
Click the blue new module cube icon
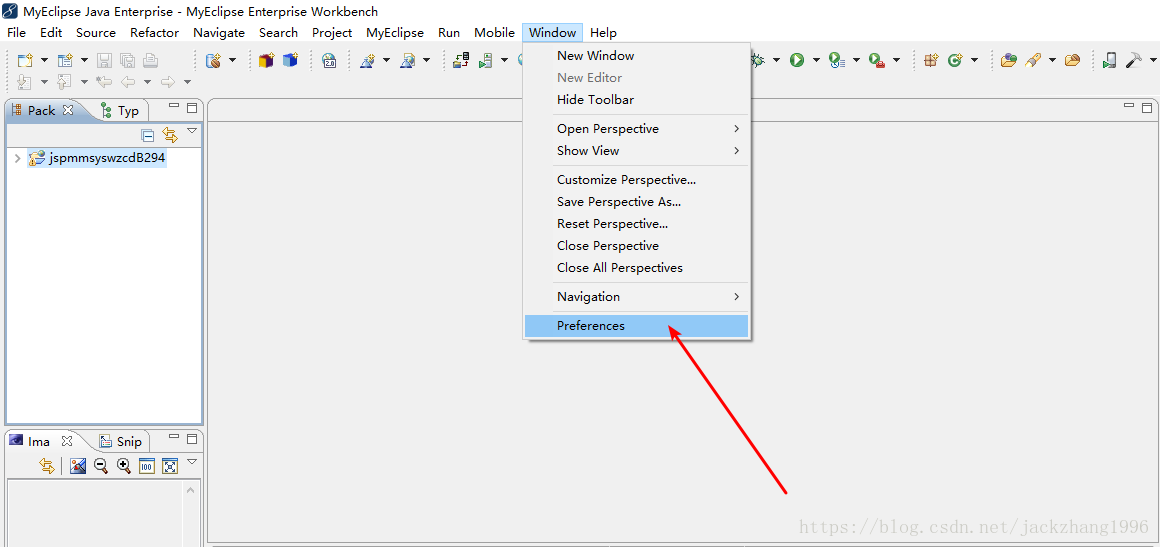[x=290, y=60]
